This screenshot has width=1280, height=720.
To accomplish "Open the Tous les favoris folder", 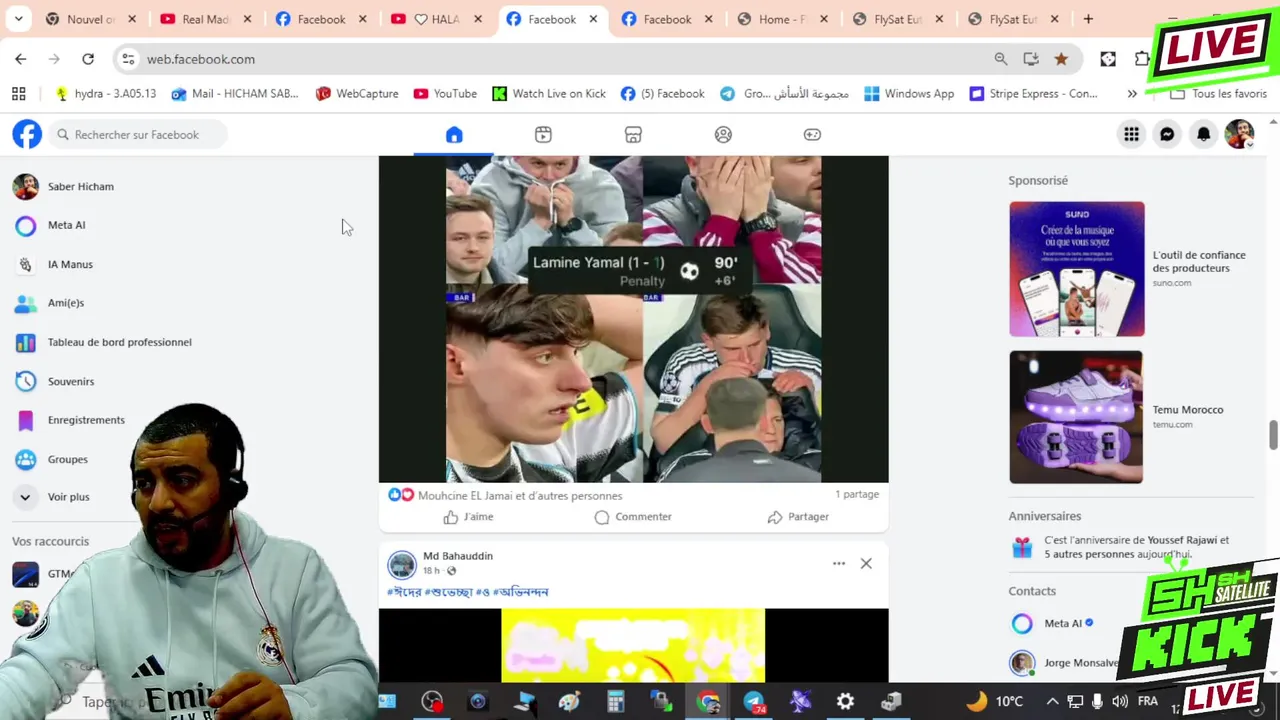I will click(x=1219, y=93).
